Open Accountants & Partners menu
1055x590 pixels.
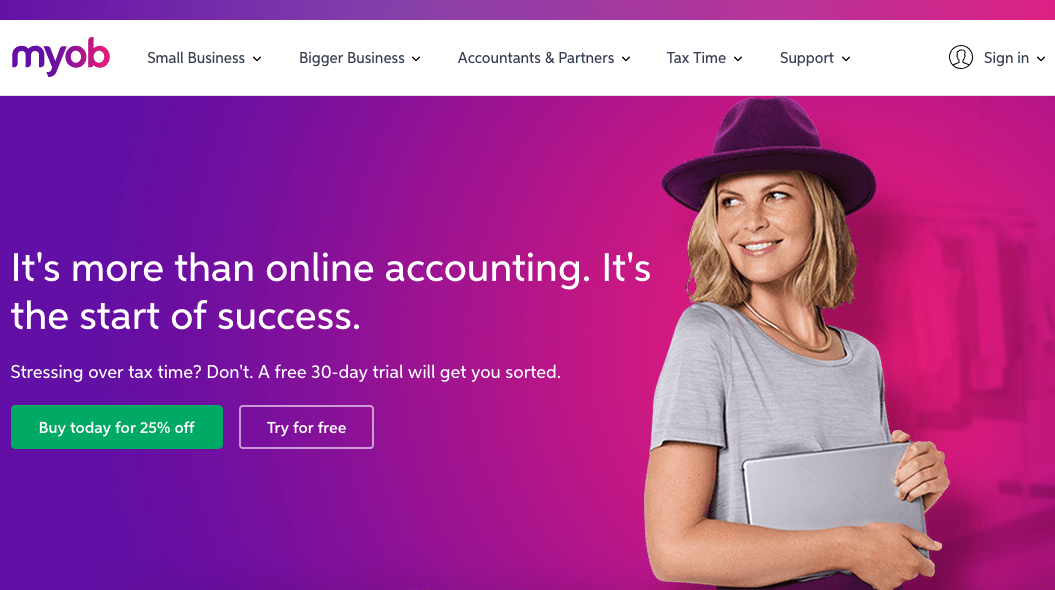click(x=544, y=58)
